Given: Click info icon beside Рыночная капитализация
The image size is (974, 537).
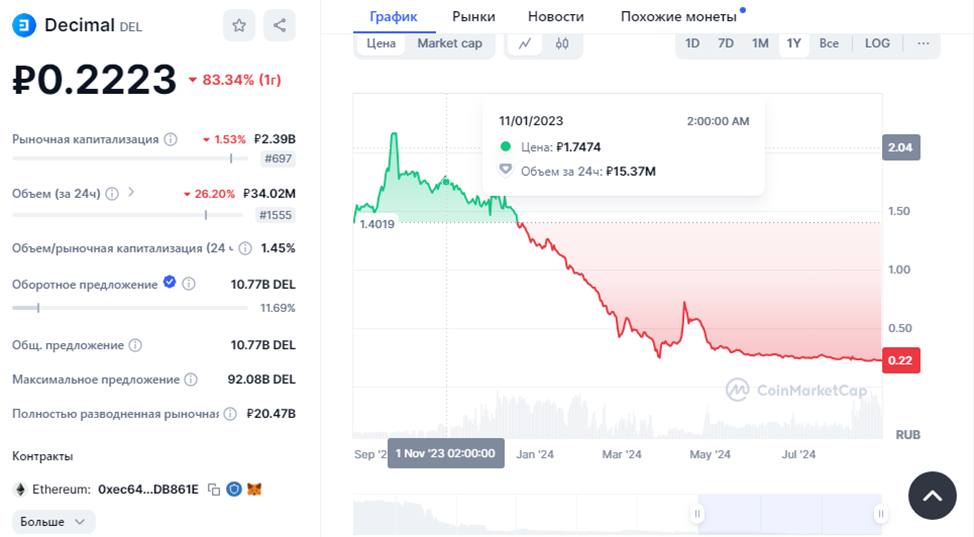Looking at the screenshot, I should tap(171, 139).
